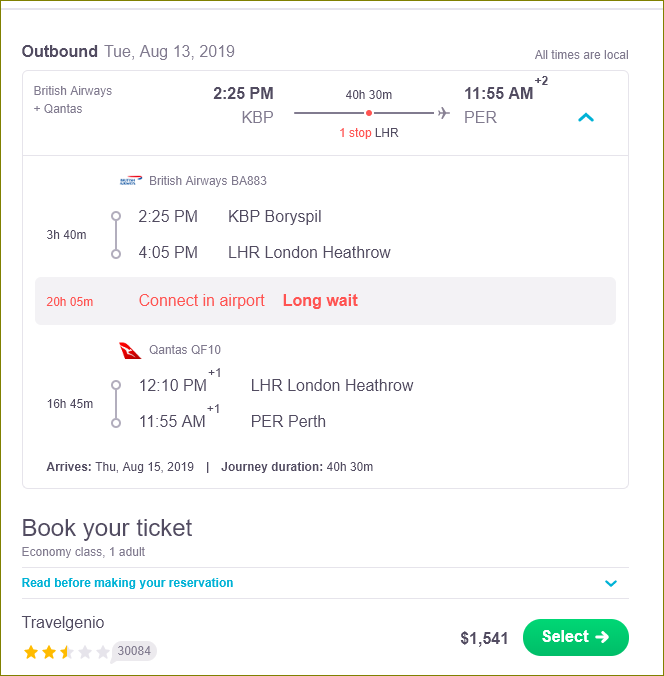Viewport: 664px width, 676px height.
Task: Click the Connect in airport notice
Action: click(x=201, y=300)
